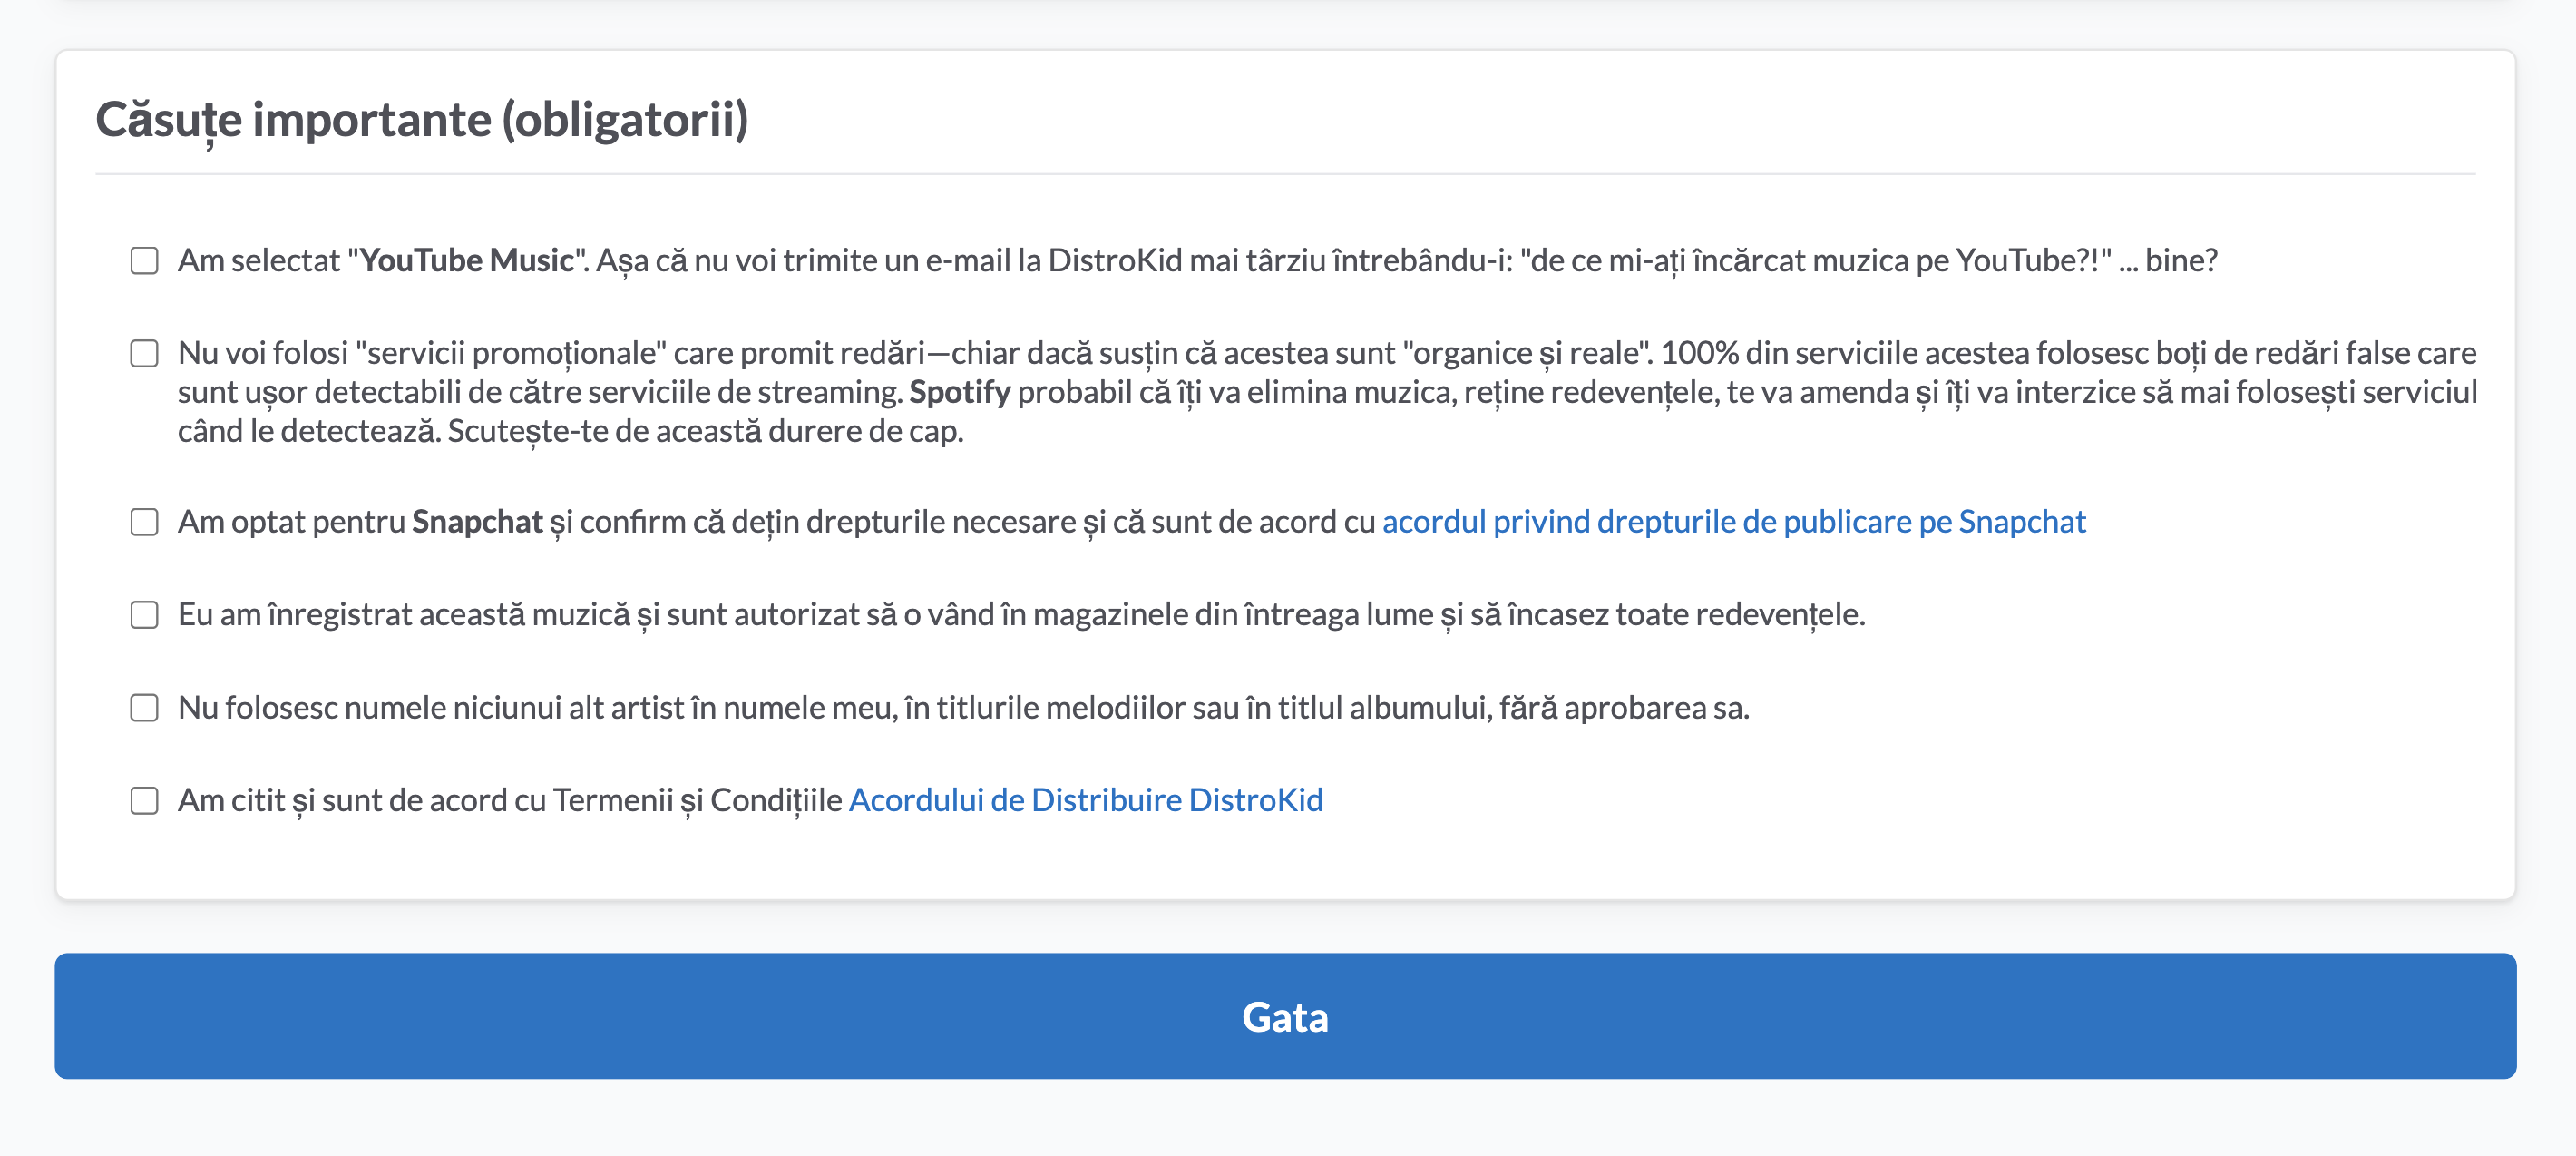This screenshot has width=2576, height=1156.
Task: Submit the form with the Gata button
Action: click(x=1285, y=1016)
